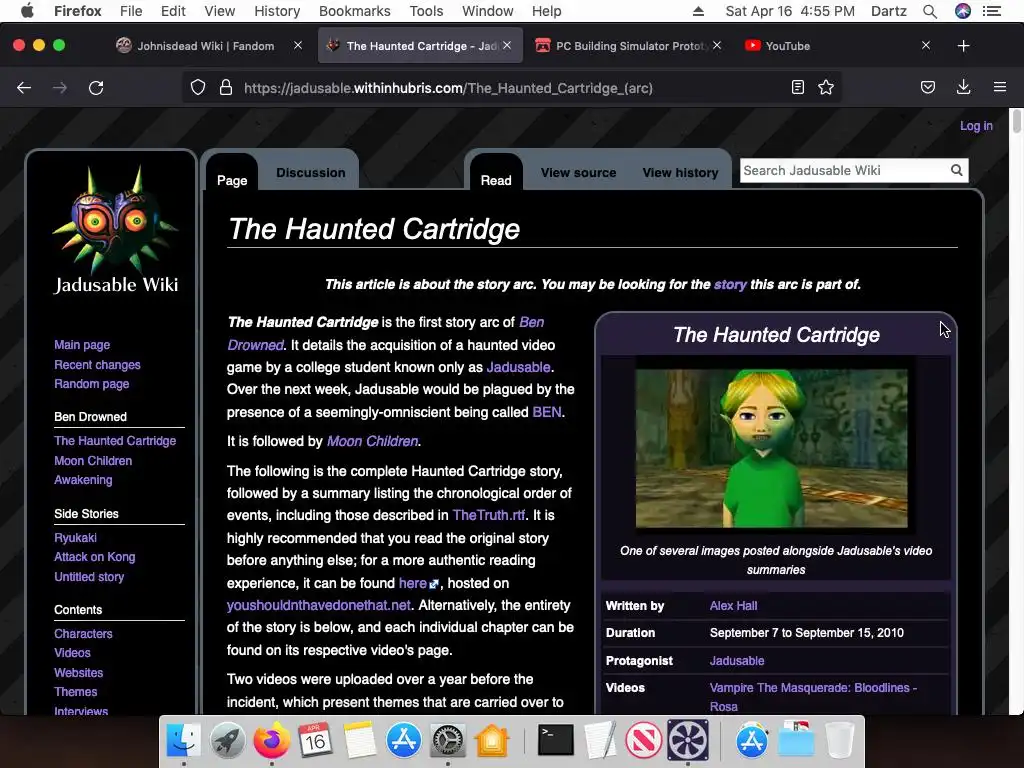Viewport: 1024px width, 768px height.
Task: Close the PC Building Simulator tab
Action: 717,45
